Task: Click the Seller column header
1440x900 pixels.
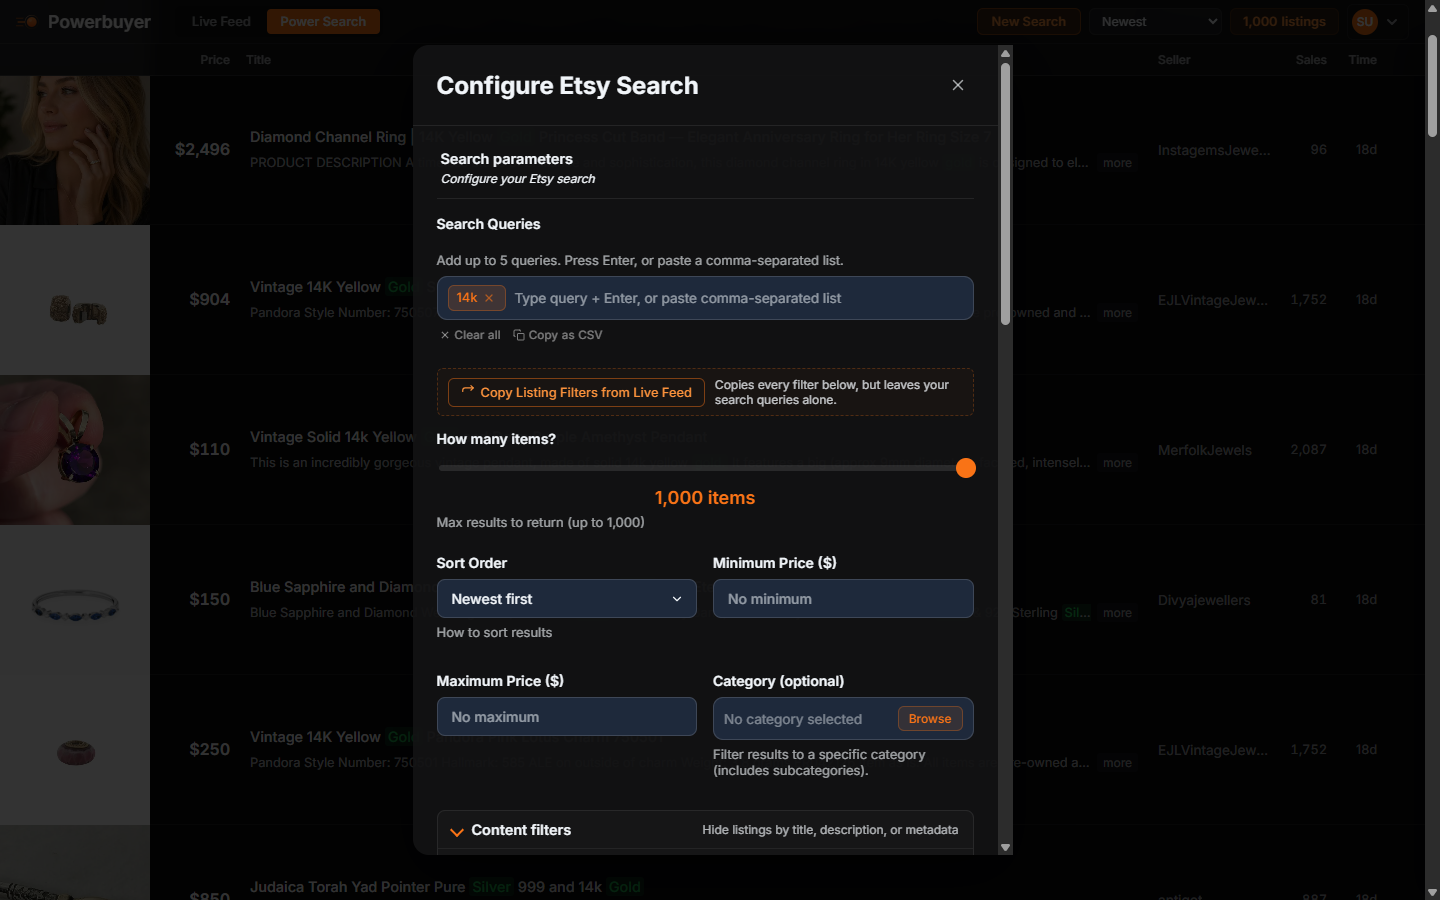Action: (x=1174, y=60)
